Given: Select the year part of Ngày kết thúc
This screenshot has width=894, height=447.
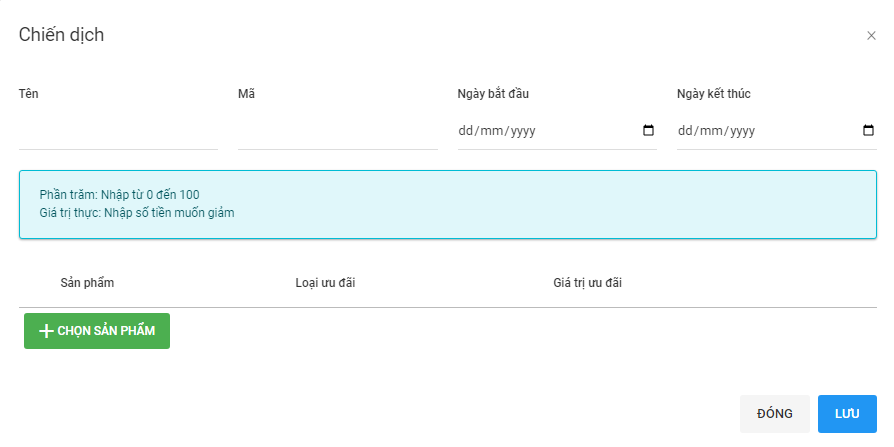Looking at the screenshot, I should pyautogui.click(x=742, y=131).
